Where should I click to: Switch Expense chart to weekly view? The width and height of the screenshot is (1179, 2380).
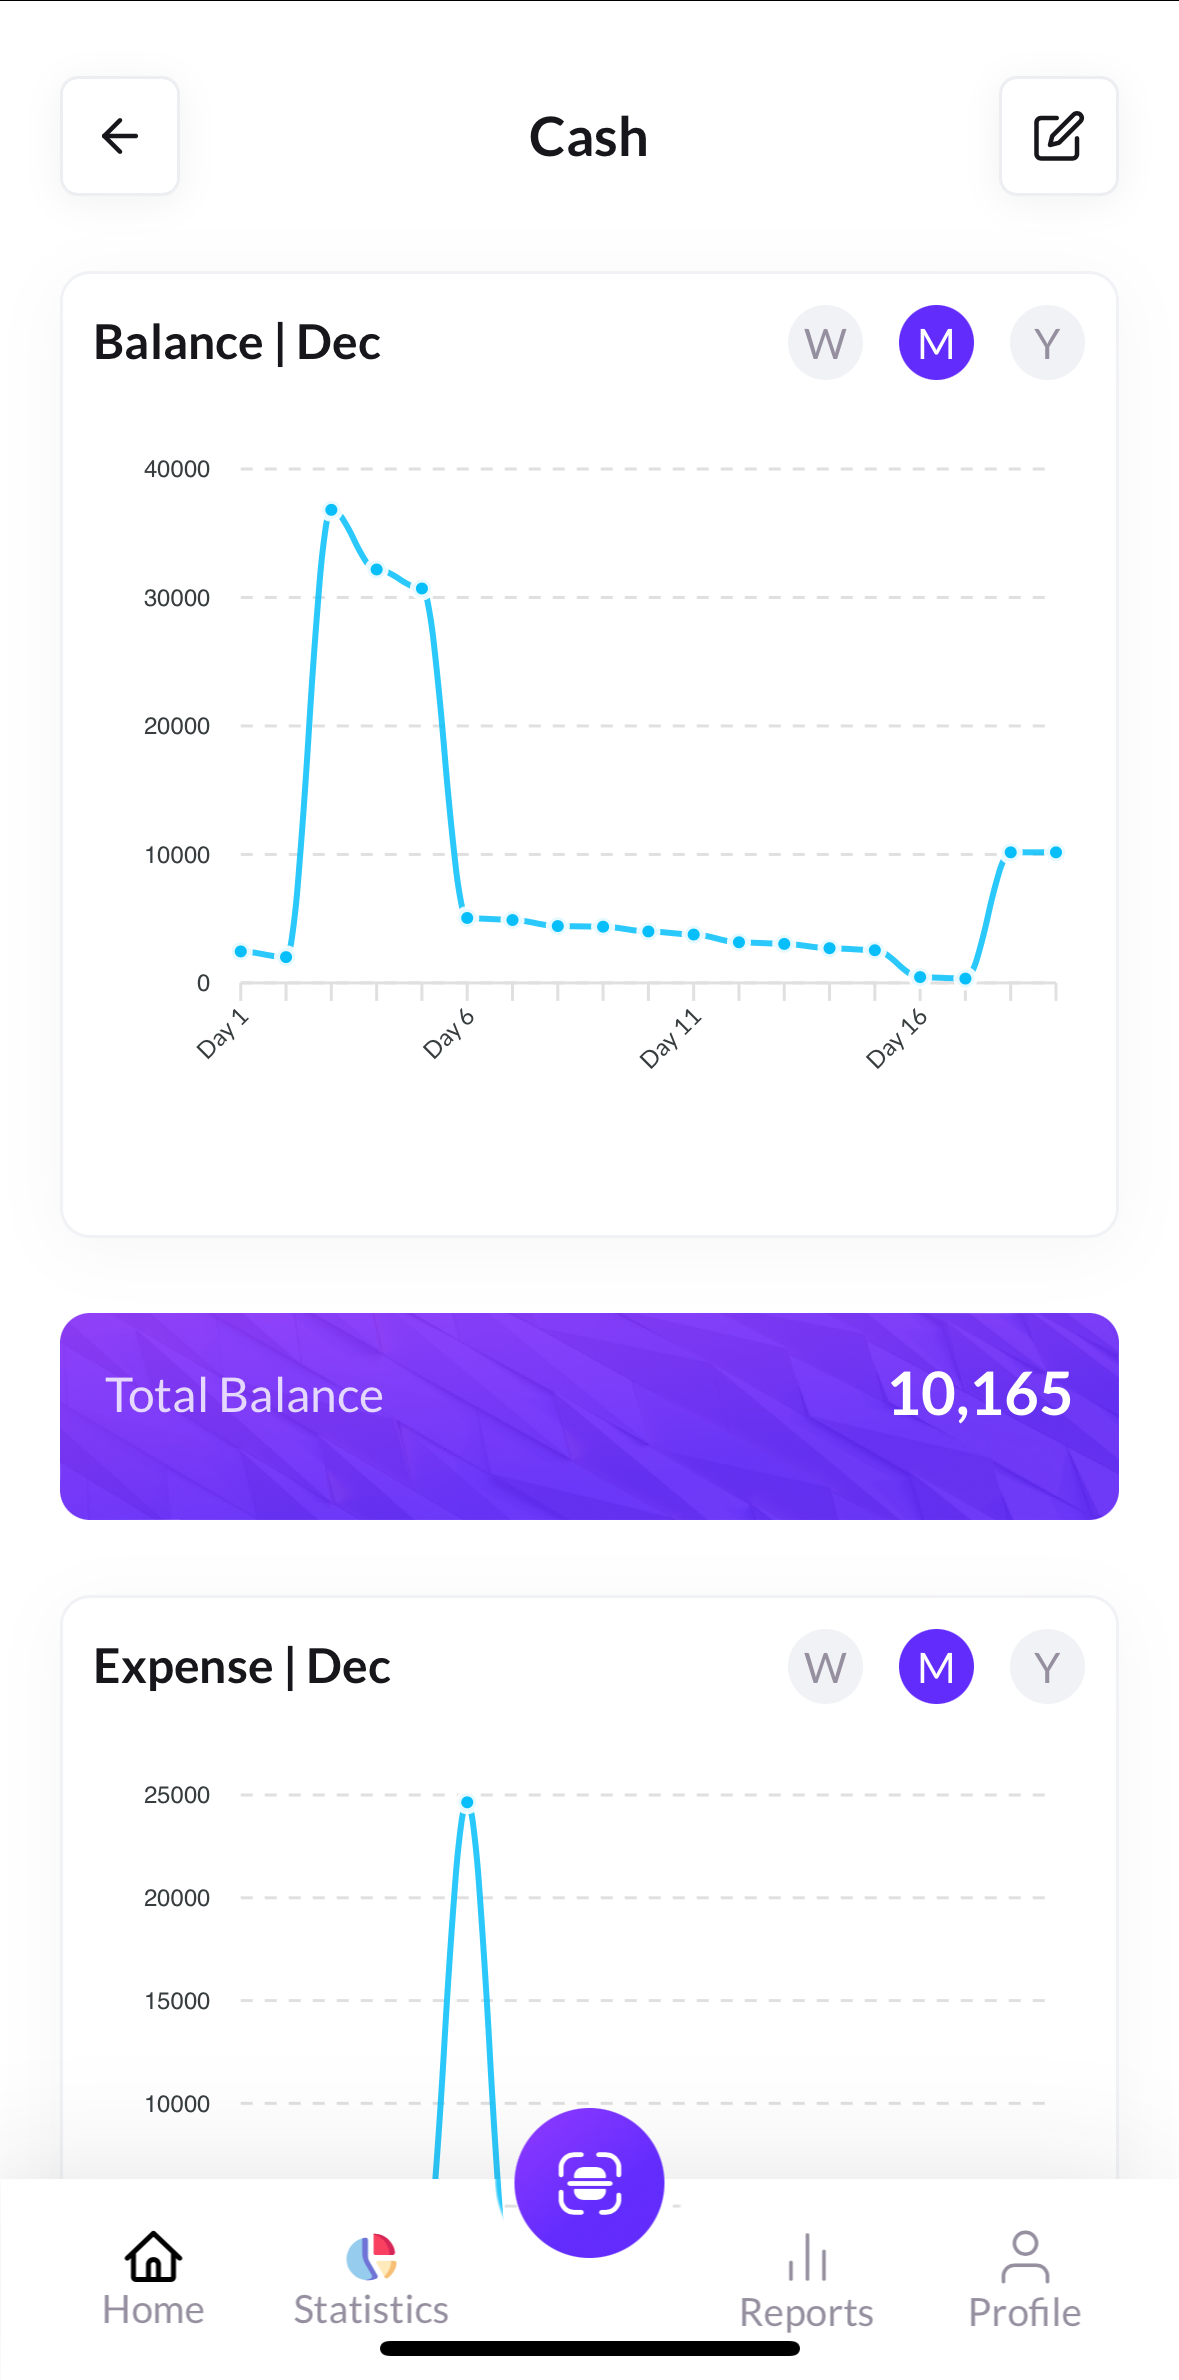pos(826,1667)
